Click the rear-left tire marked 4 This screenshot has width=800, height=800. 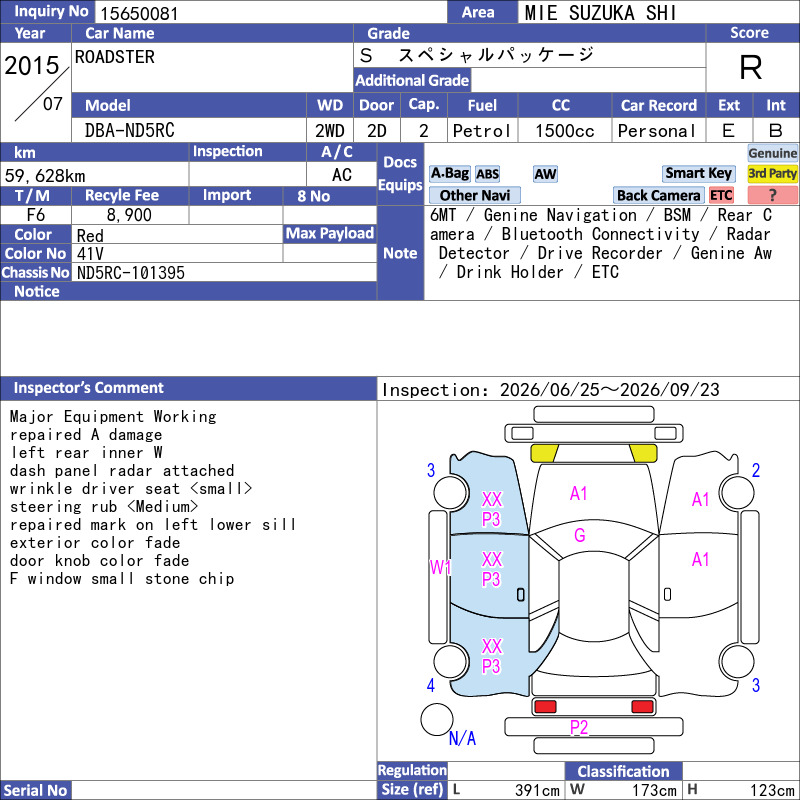[451, 661]
